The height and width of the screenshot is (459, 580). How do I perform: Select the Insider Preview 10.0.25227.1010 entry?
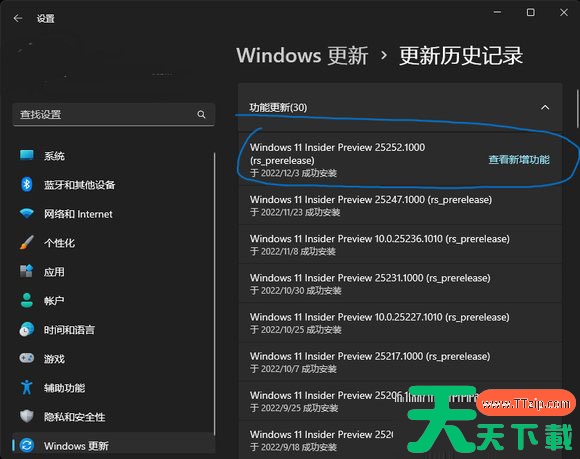(x=400, y=323)
